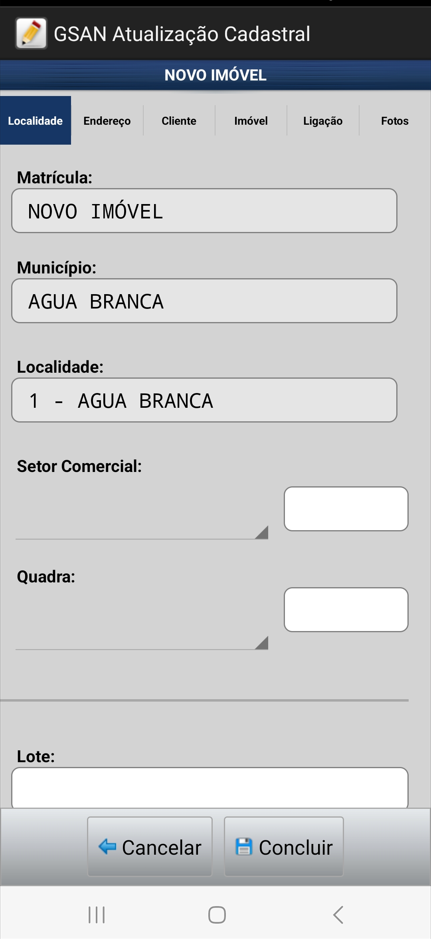431x939 pixels.
Task: Go to the Imóvel tab
Action: tap(251, 121)
